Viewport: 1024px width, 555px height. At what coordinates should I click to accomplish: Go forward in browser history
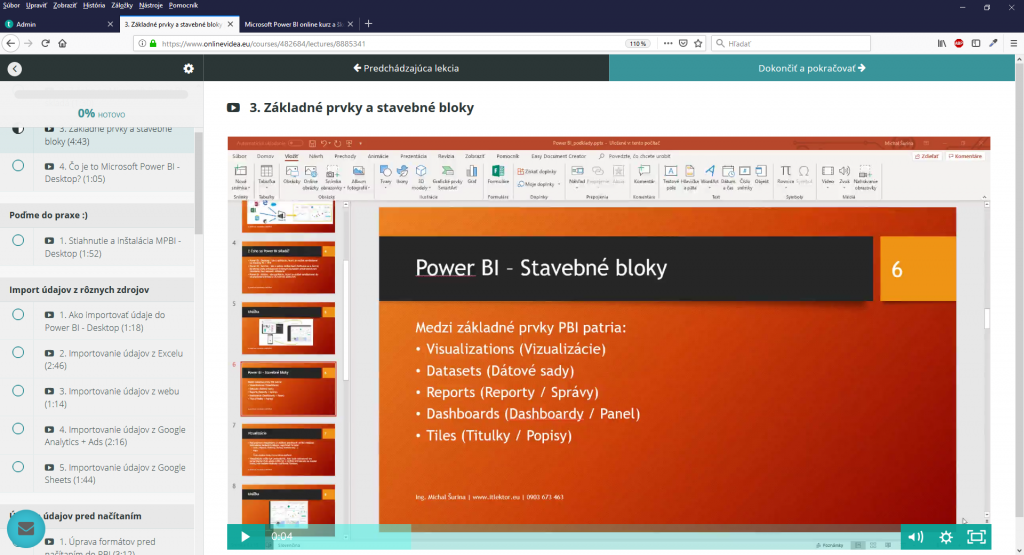(x=28, y=43)
